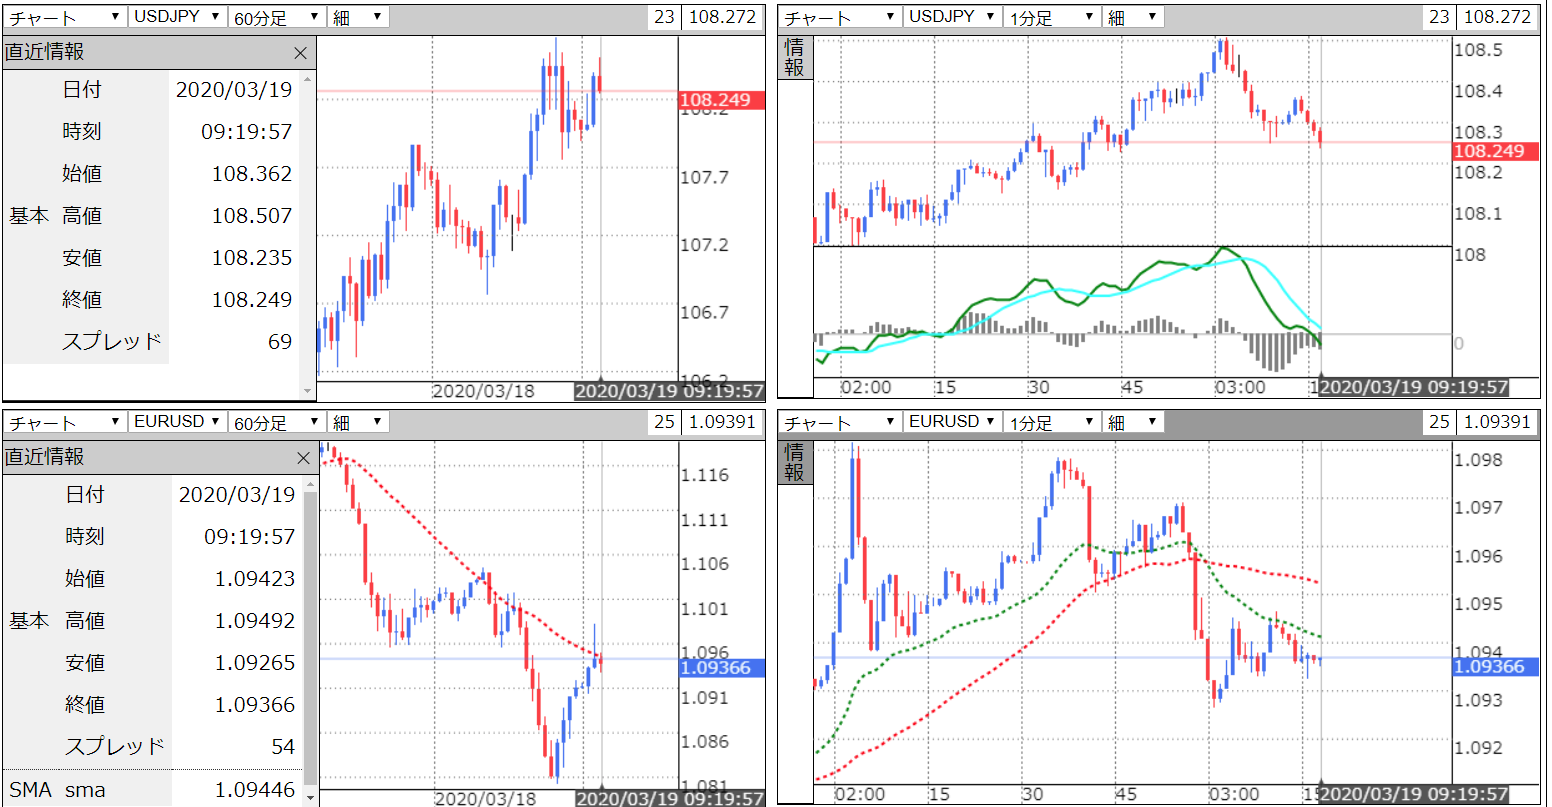Open the 細 line-width dropdown on the USDJPY 1分足 chart
The width and height of the screenshot is (1552, 807).
tap(1133, 17)
